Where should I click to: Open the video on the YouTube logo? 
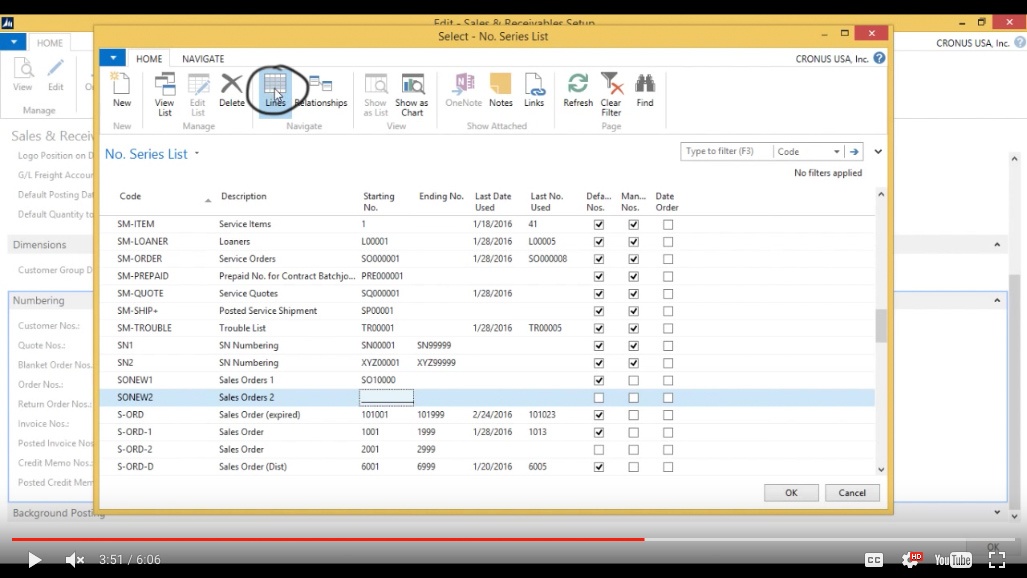click(953, 560)
